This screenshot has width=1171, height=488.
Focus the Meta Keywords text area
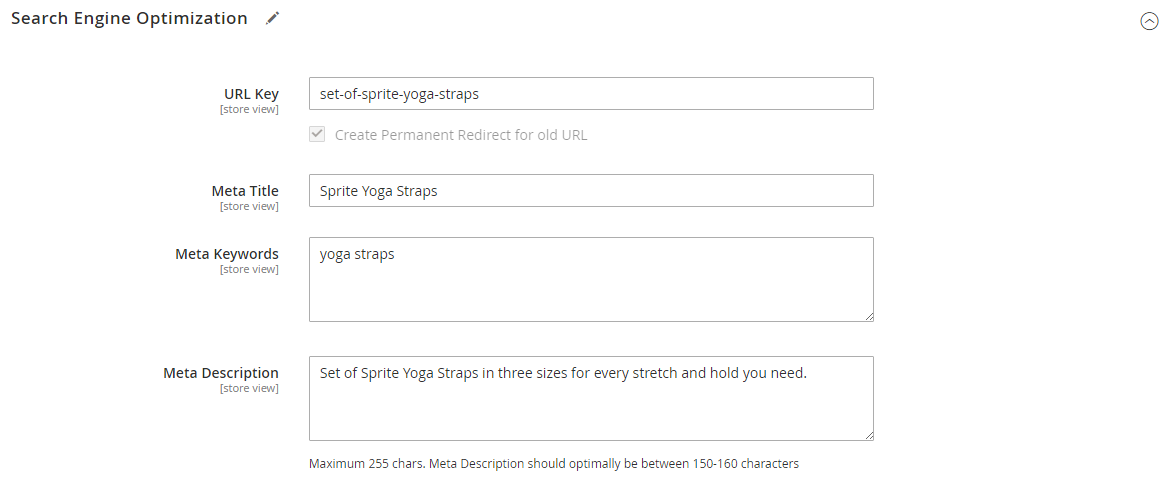coord(591,279)
